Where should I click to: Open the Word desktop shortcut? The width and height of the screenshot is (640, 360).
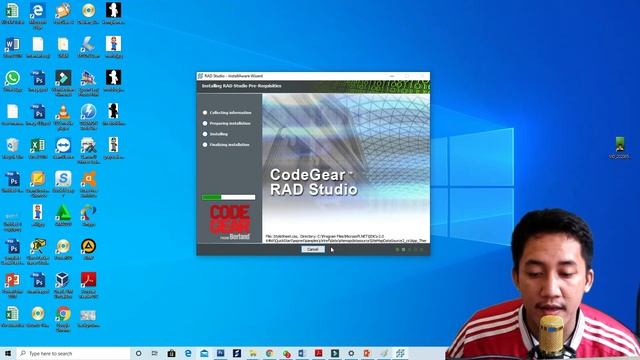click(12, 47)
